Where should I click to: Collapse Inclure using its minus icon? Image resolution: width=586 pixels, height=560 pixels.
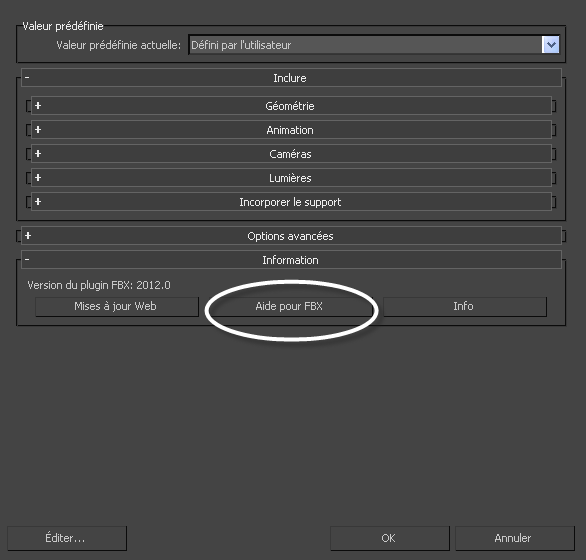pyautogui.click(x=27, y=77)
